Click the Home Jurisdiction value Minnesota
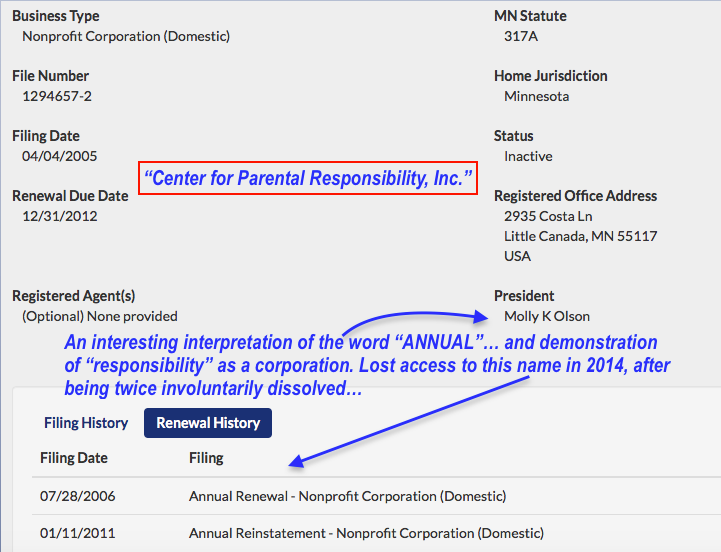Screen dimensions: 721x552 [x=537, y=96]
